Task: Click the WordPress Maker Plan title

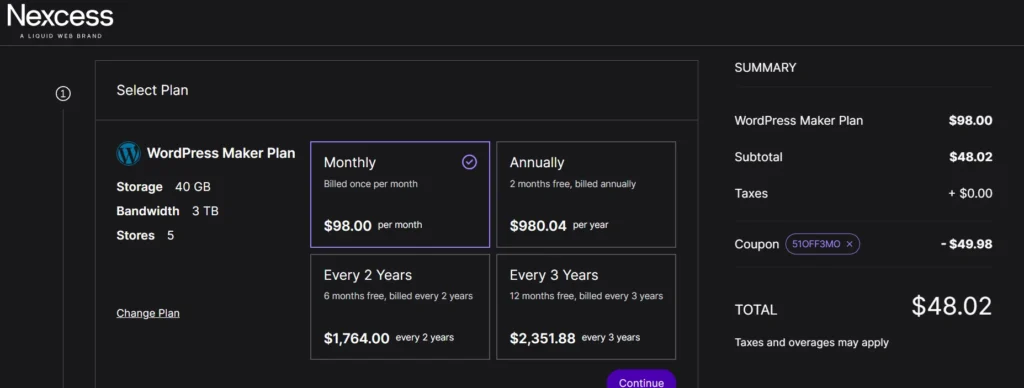Action: (x=221, y=154)
